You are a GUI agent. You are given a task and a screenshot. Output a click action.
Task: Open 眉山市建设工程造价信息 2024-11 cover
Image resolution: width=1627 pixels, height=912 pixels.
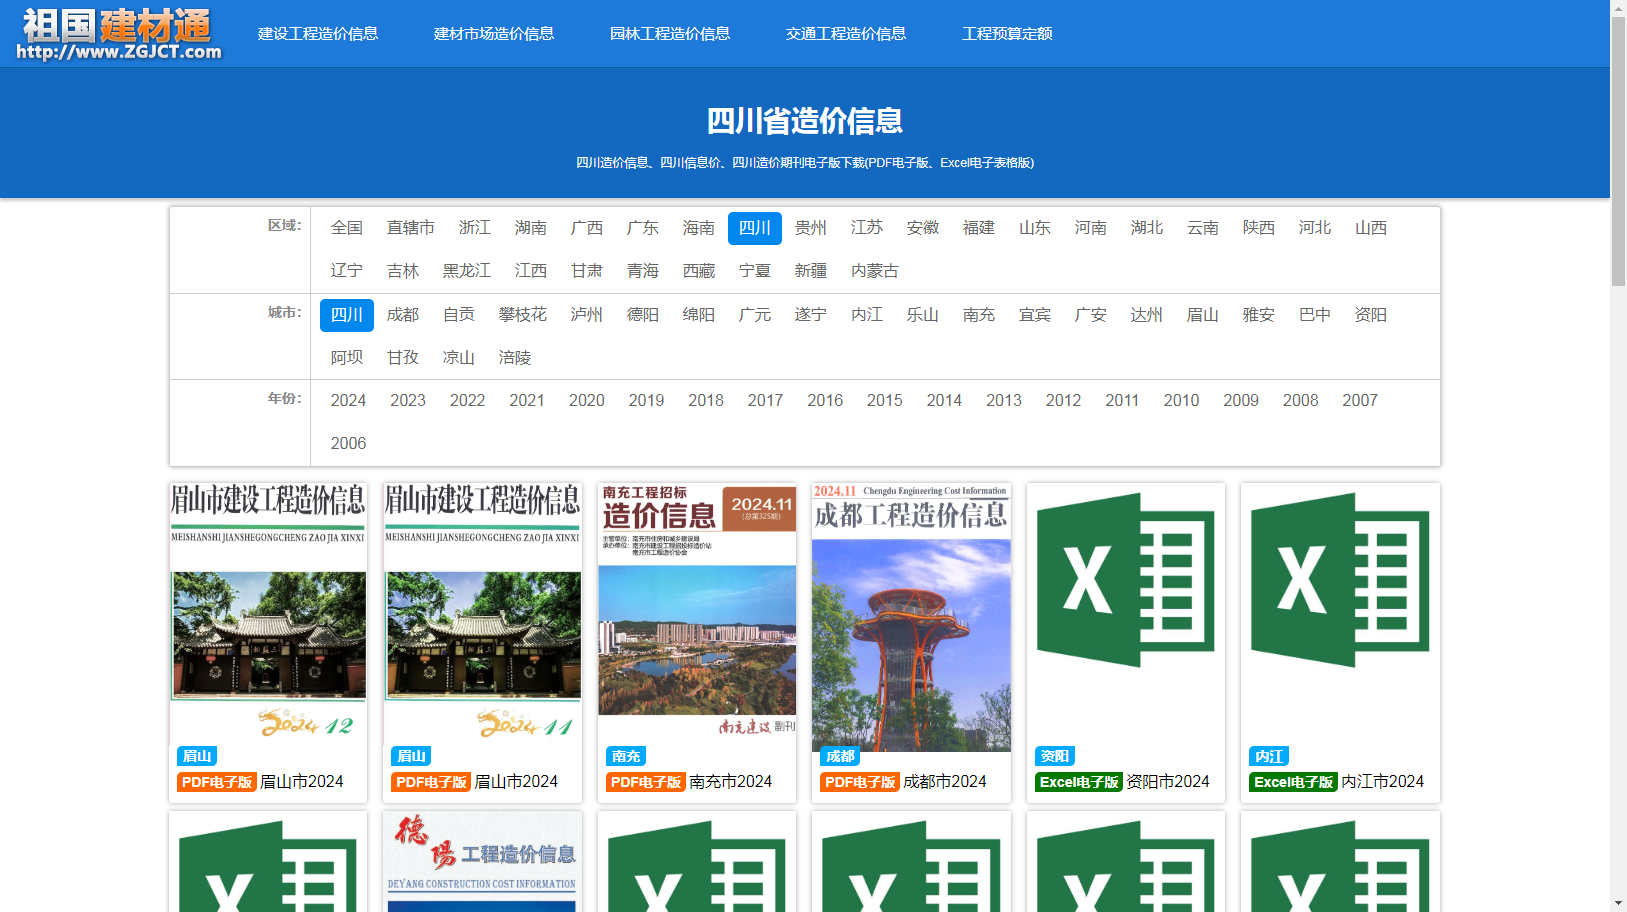483,612
